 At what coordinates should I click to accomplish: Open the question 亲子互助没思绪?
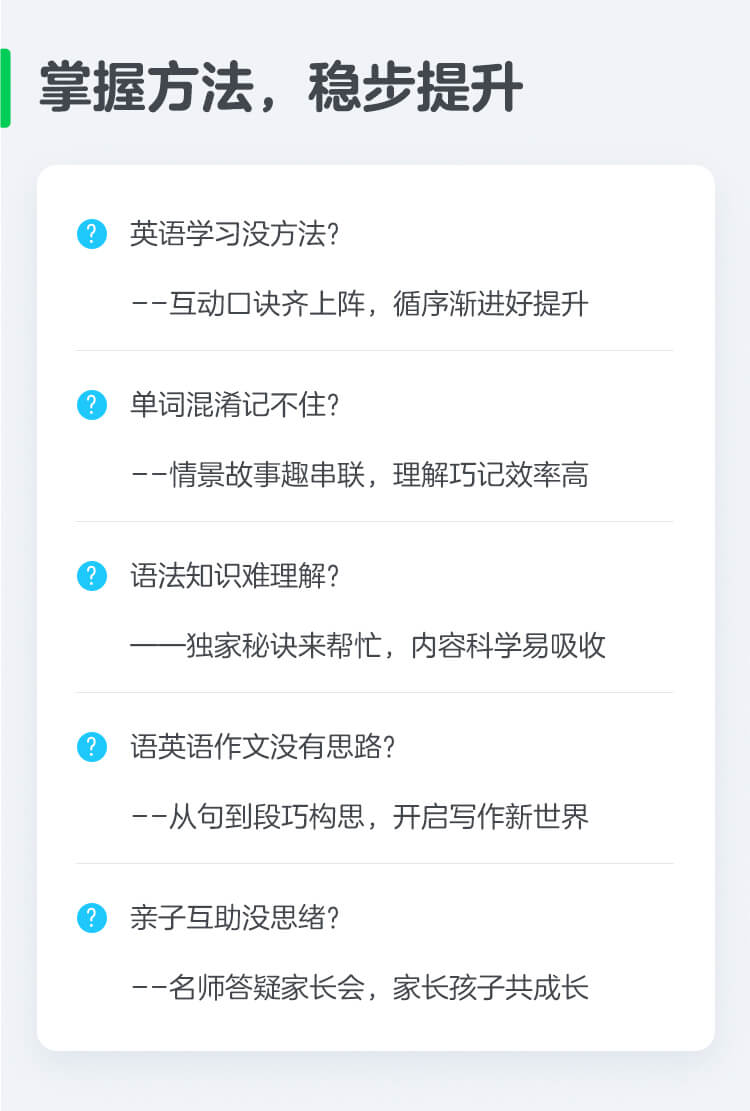click(x=234, y=918)
